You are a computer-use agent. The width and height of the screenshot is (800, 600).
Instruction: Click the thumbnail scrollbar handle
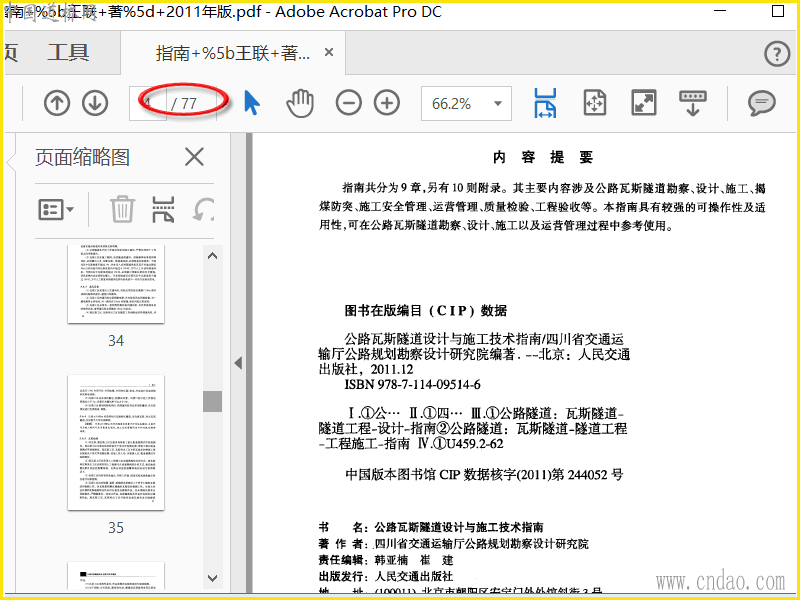pyautogui.click(x=212, y=401)
